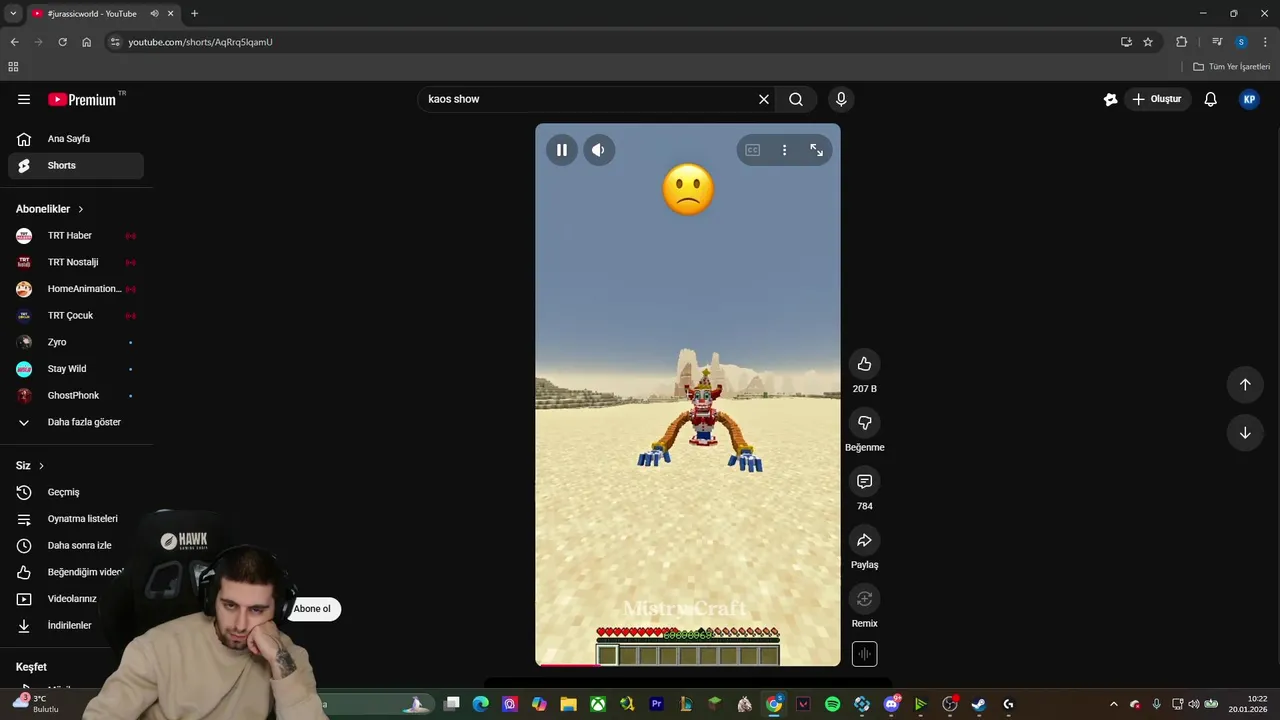Viewport: 1280px width, 720px height.
Task: Start voice search with the microphone
Action: [841, 99]
